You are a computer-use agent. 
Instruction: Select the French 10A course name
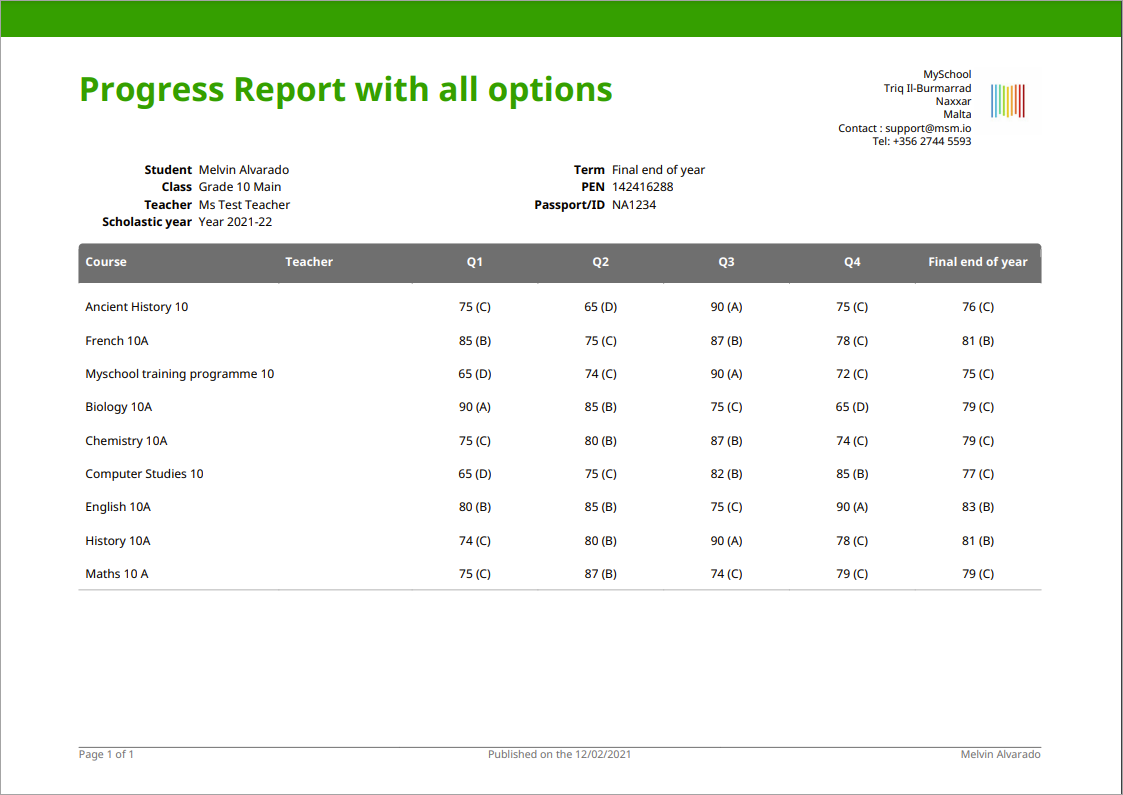(x=117, y=341)
